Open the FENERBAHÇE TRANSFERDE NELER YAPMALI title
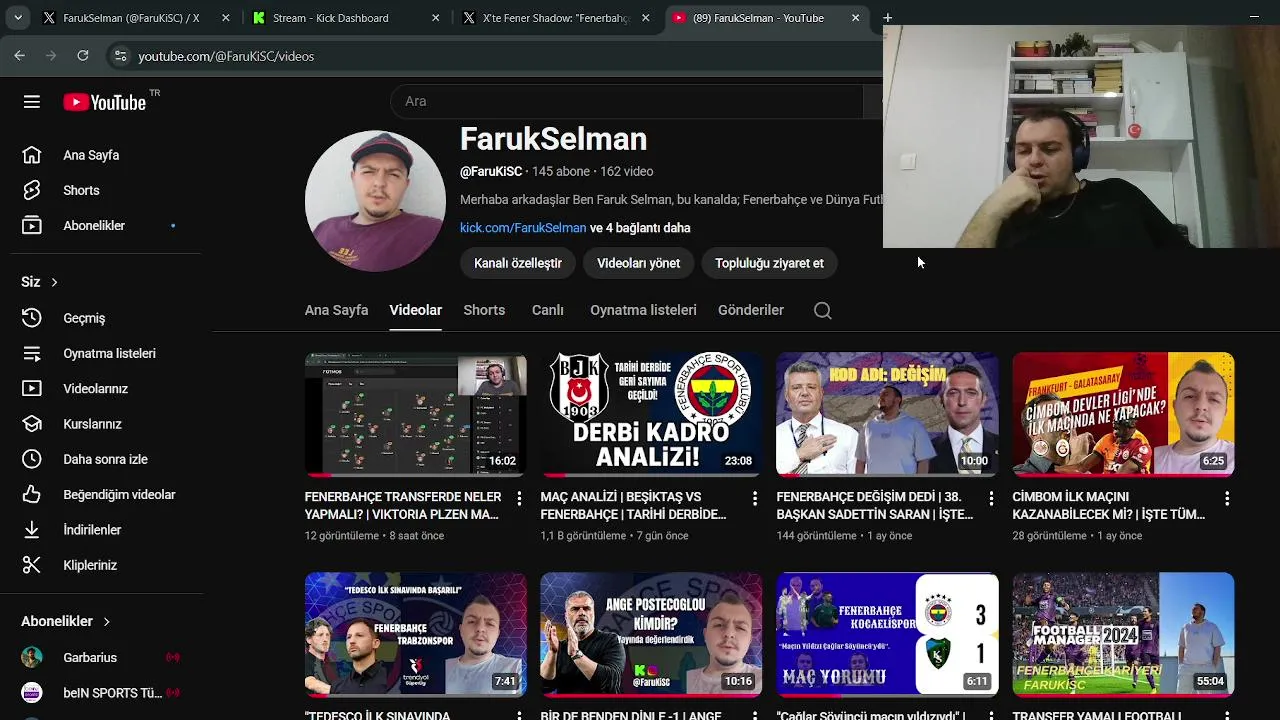1280x720 pixels. click(x=403, y=506)
